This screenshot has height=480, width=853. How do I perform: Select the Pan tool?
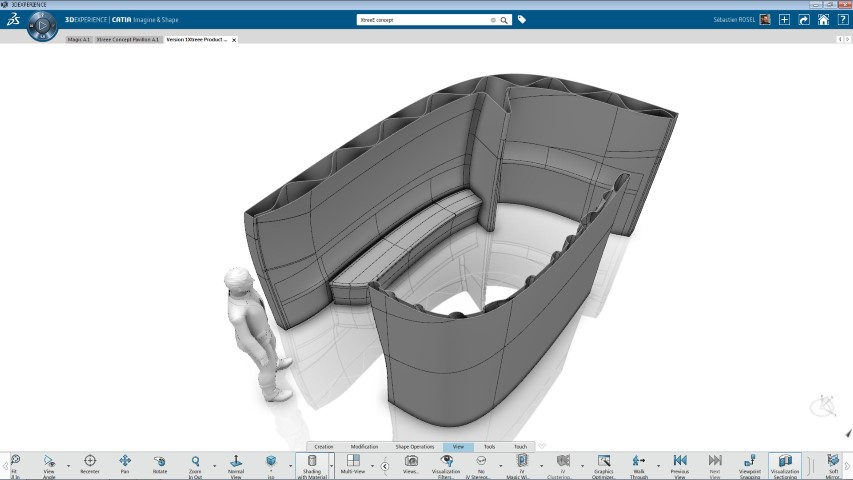pyautogui.click(x=125, y=461)
